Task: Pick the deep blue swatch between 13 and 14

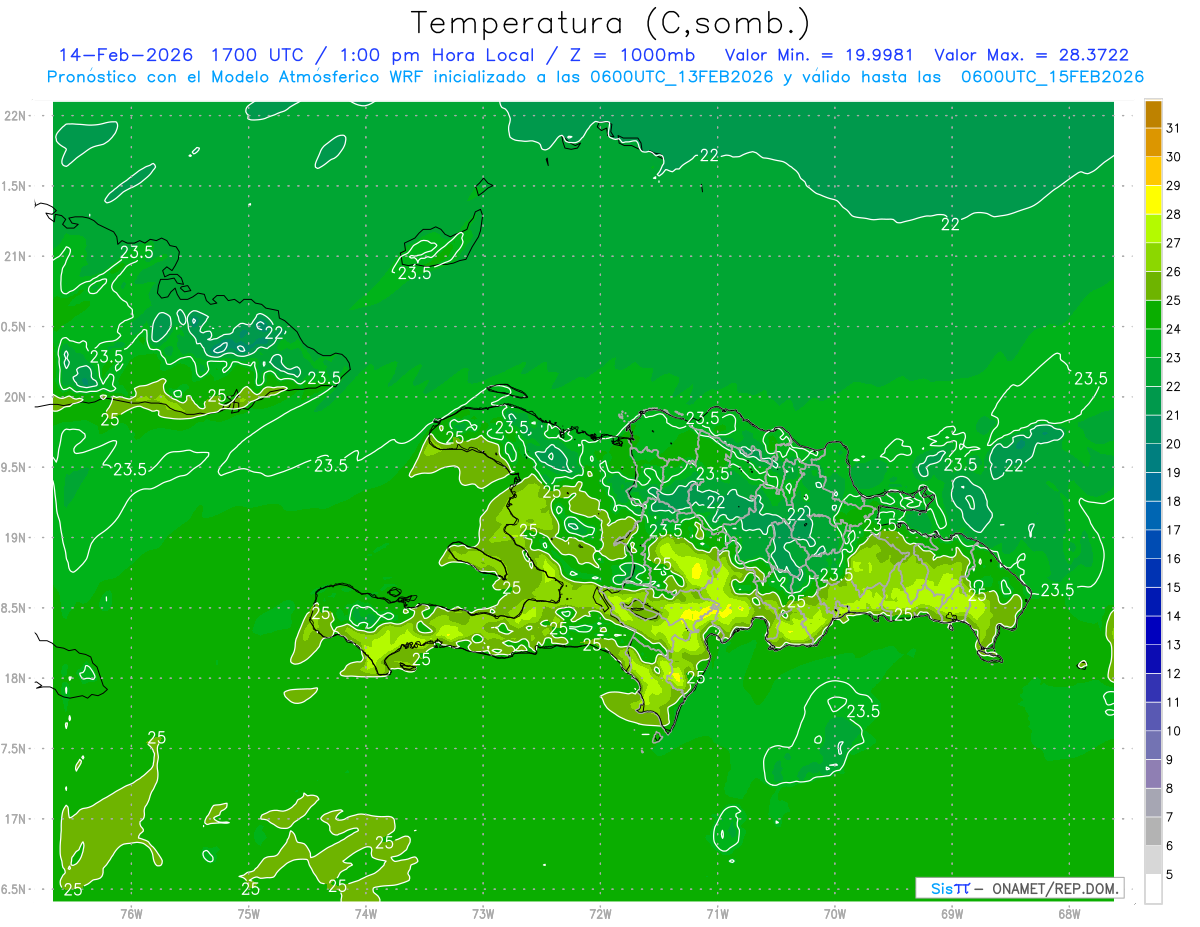Action: (1153, 631)
